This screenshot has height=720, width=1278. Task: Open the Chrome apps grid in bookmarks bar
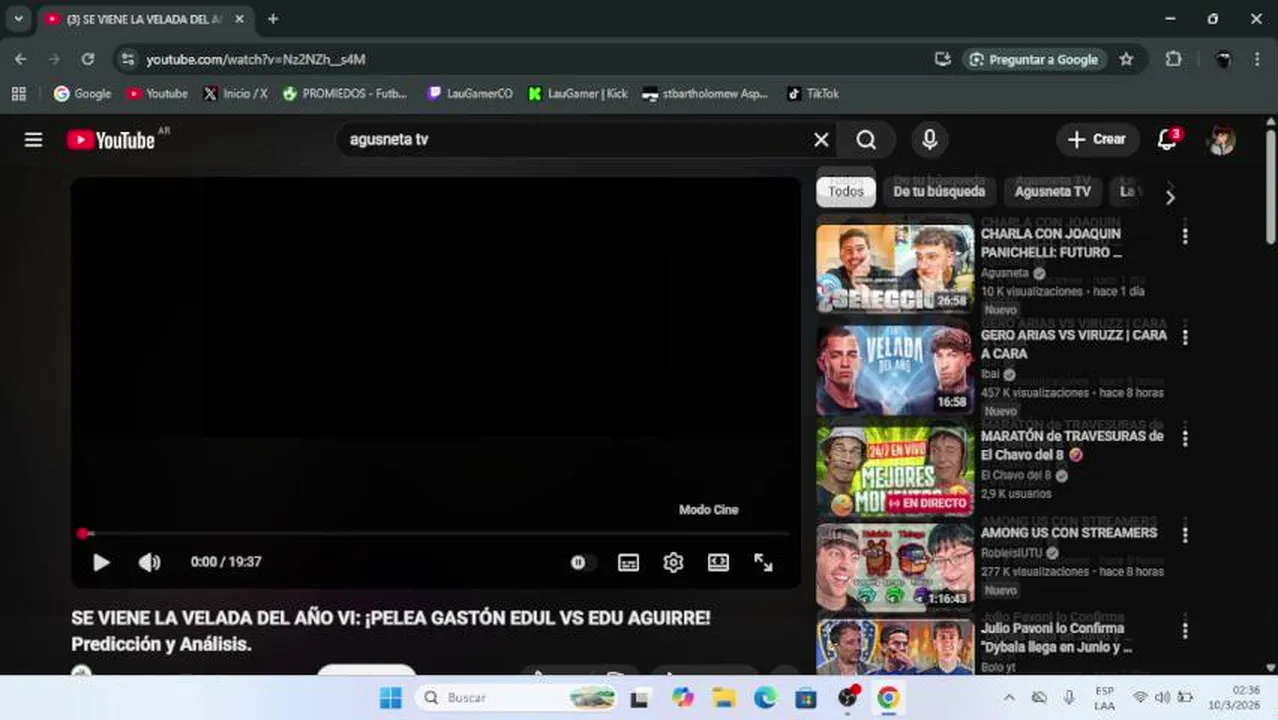[18, 94]
